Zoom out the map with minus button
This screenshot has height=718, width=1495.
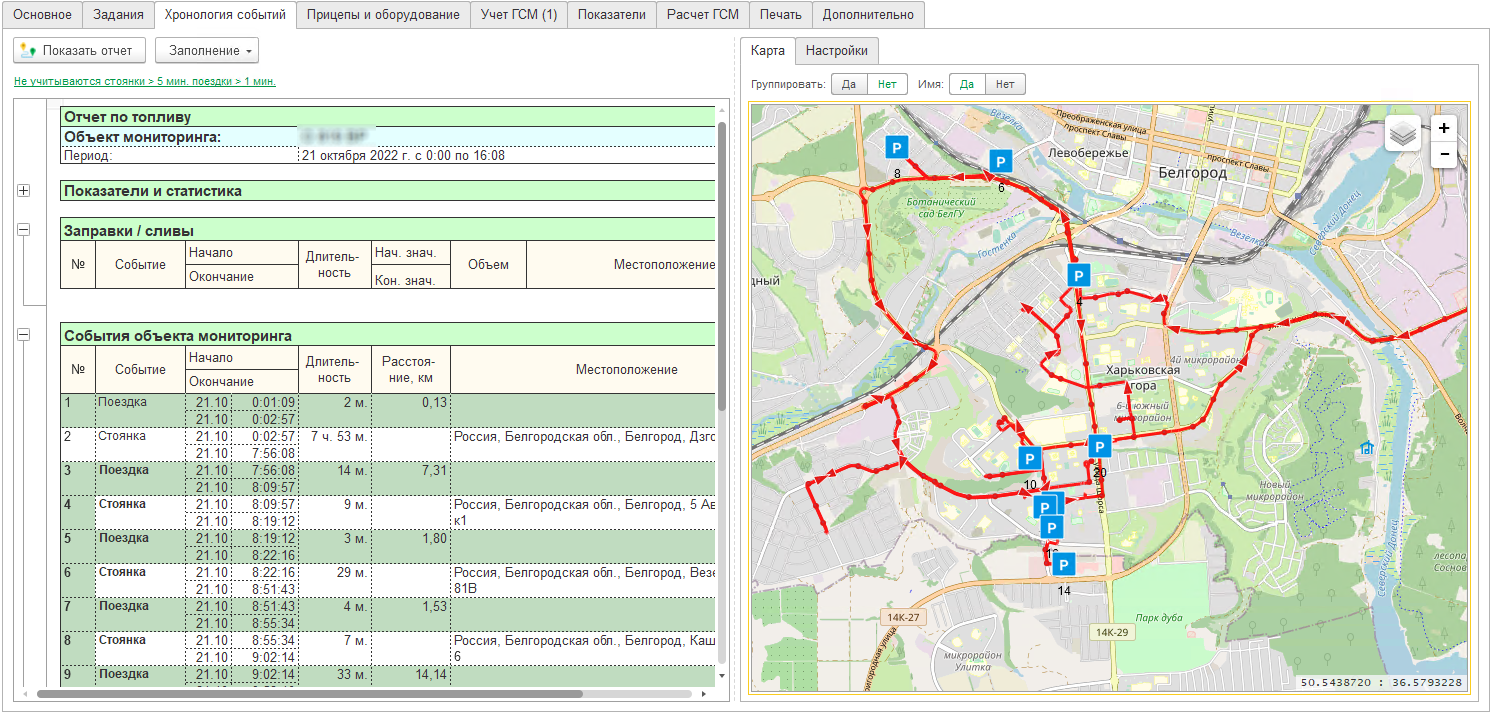[1444, 154]
